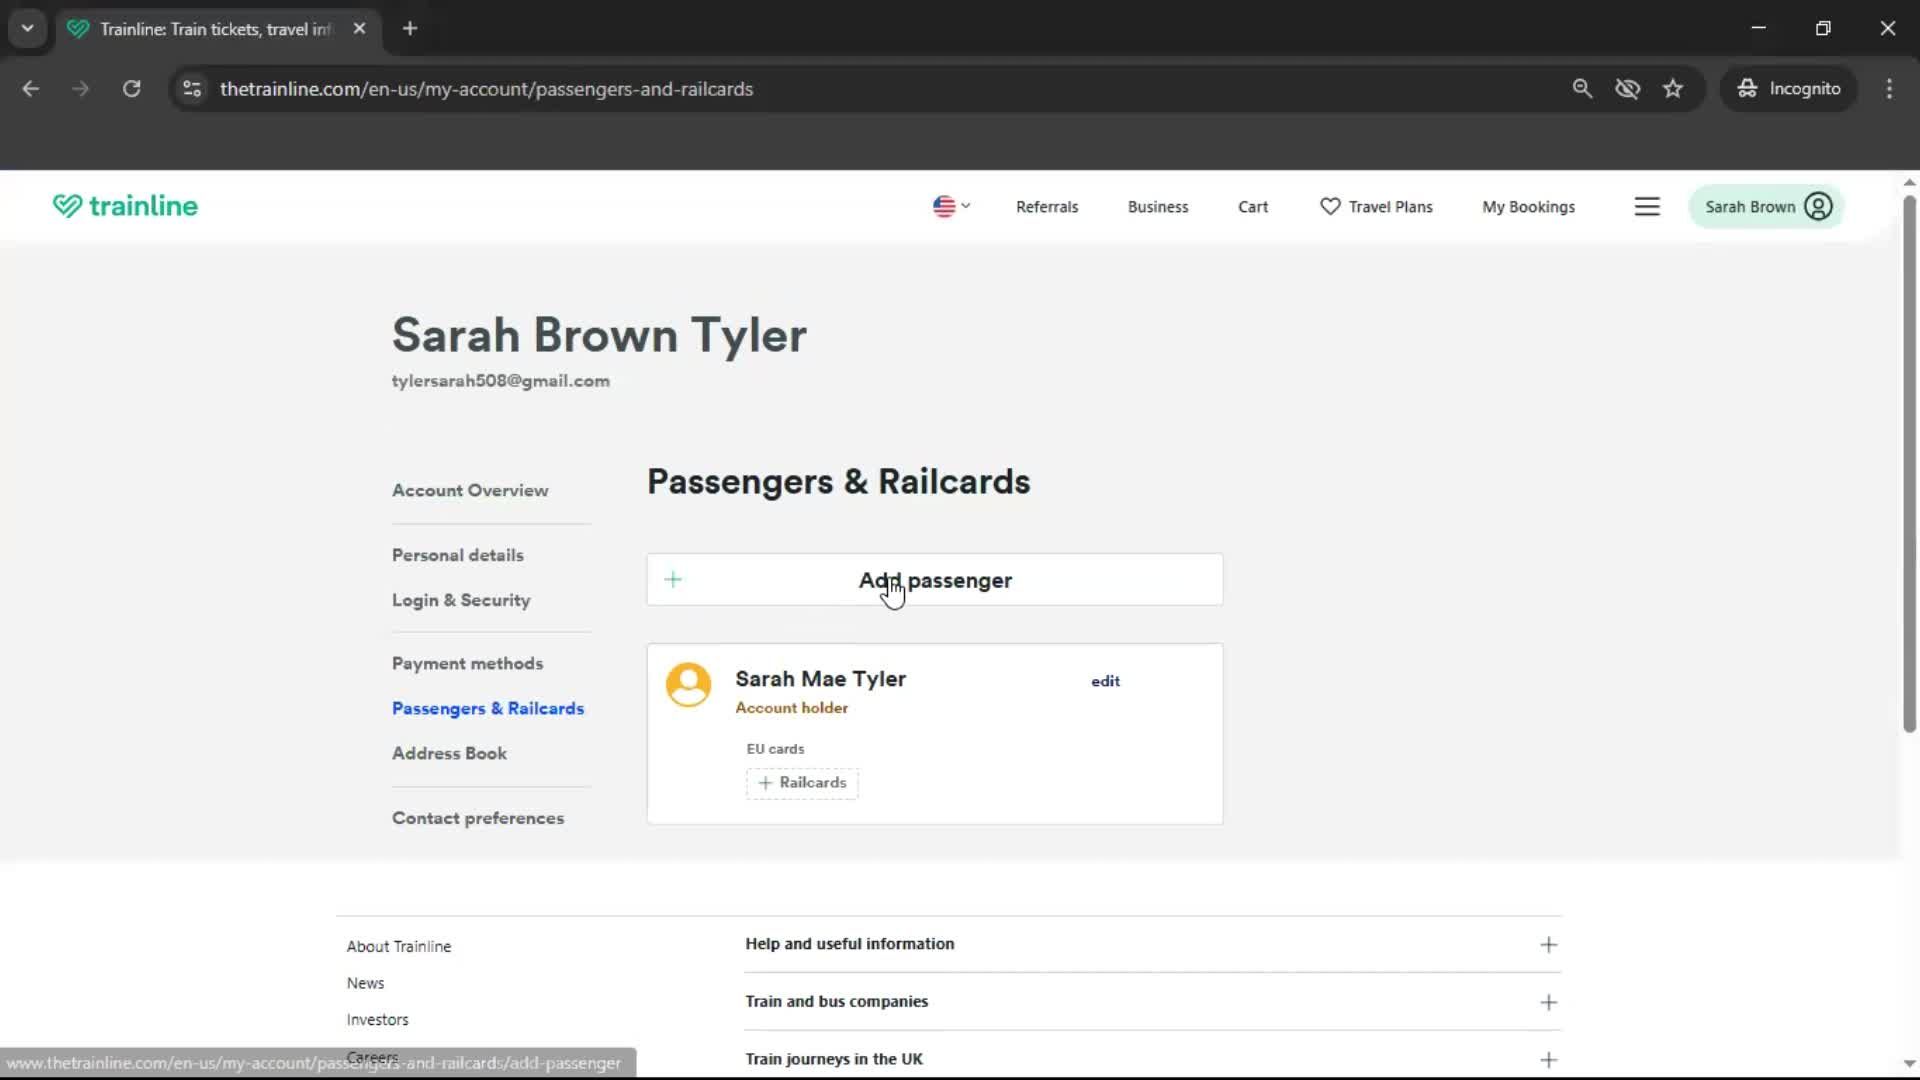Screen dimensions: 1920x1080
Task: Click the browser back arrow
Action: (x=30, y=88)
